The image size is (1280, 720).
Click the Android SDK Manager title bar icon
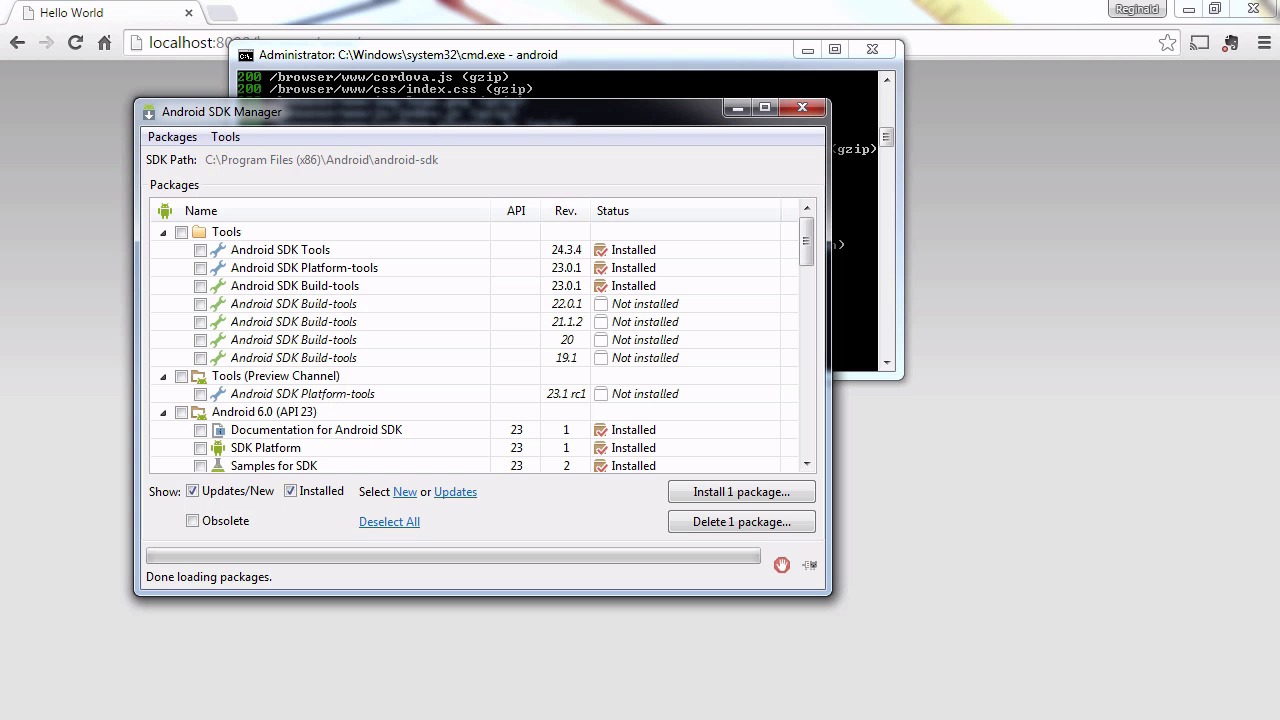click(x=149, y=112)
